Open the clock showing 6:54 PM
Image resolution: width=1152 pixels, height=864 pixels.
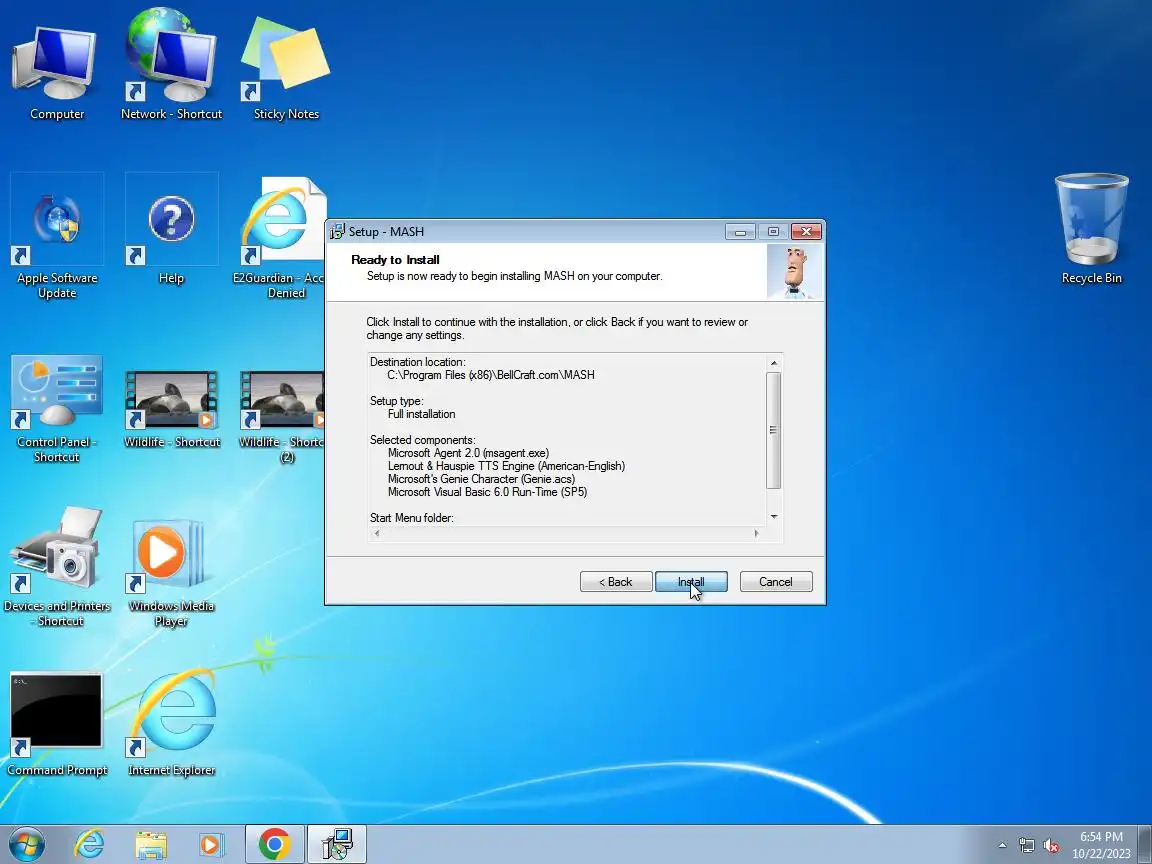click(x=1101, y=845)
